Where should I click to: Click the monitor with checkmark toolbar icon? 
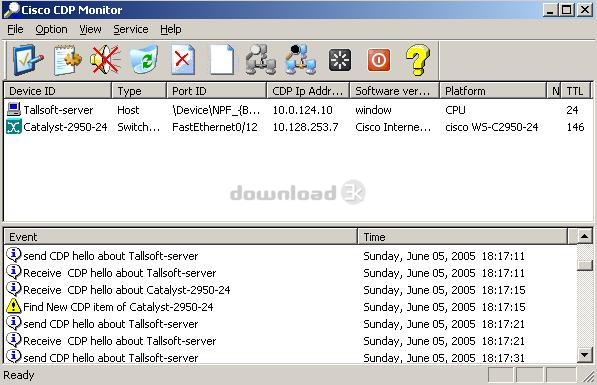pos(28,60)
